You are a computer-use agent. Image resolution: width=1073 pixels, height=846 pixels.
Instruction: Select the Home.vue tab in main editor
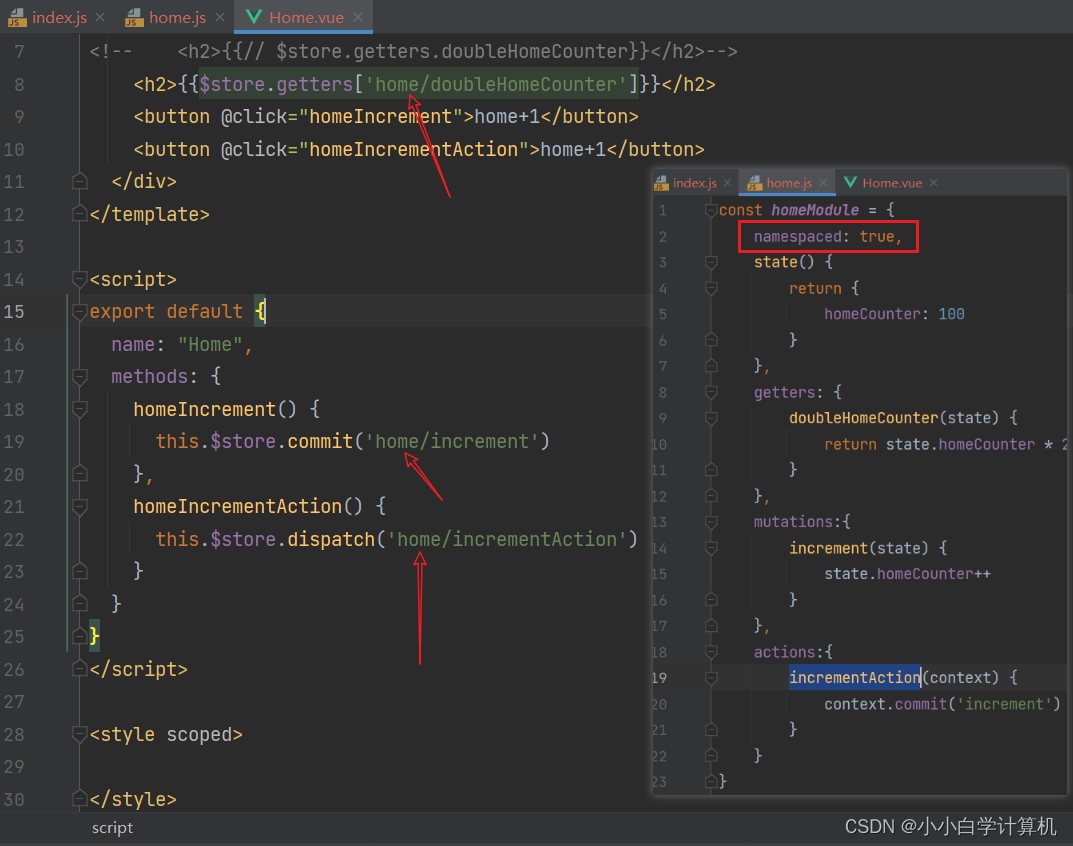pyautogui.click(x=306, y=17)
